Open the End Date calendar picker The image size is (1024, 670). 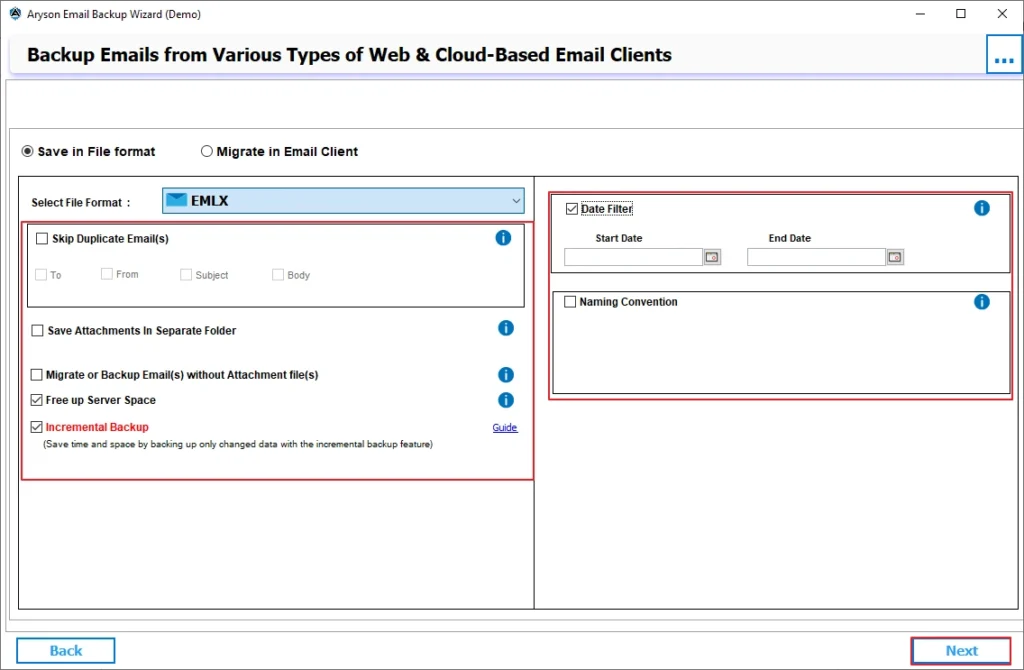[895, 257]
